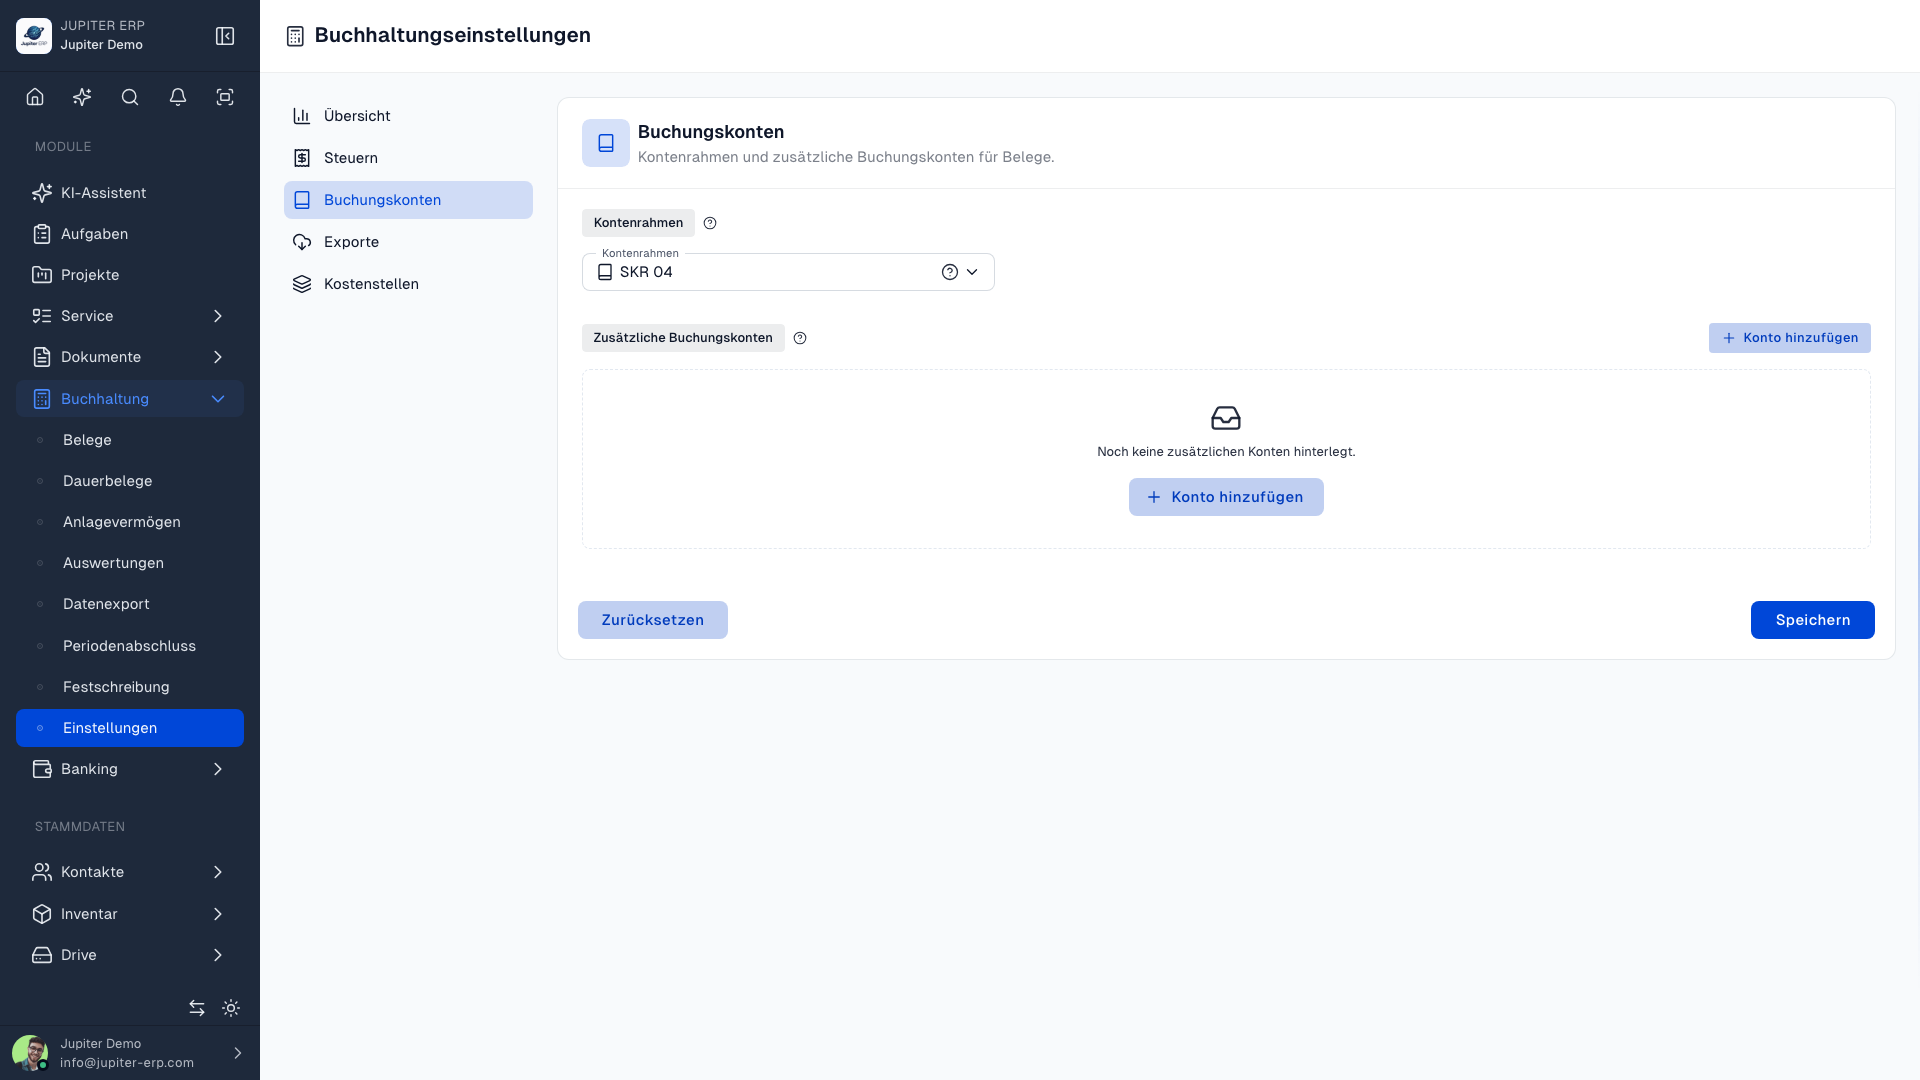Switch to the Steuern settings tab
1920x1080 pixels.
pyautogui.click(x=408, y=158)
